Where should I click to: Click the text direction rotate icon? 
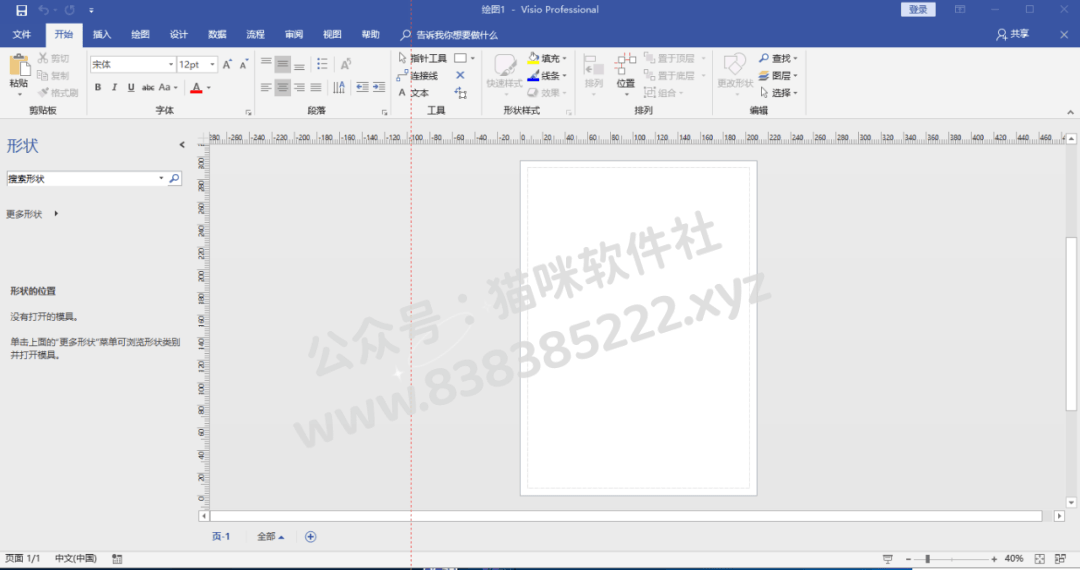(x=346, y=64)
